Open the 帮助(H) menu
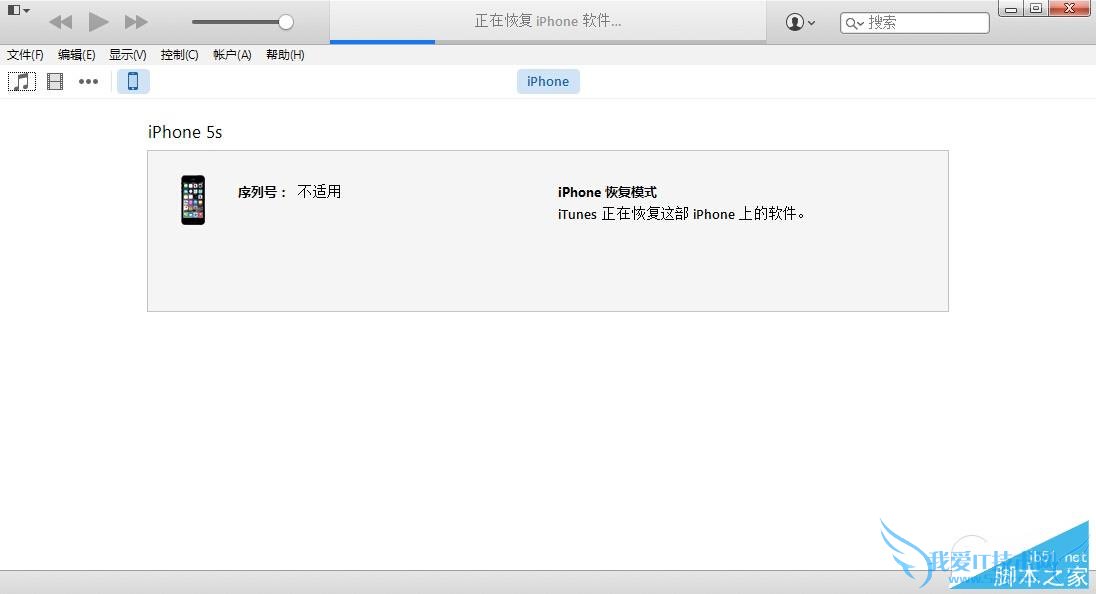 tap(285, 55)
